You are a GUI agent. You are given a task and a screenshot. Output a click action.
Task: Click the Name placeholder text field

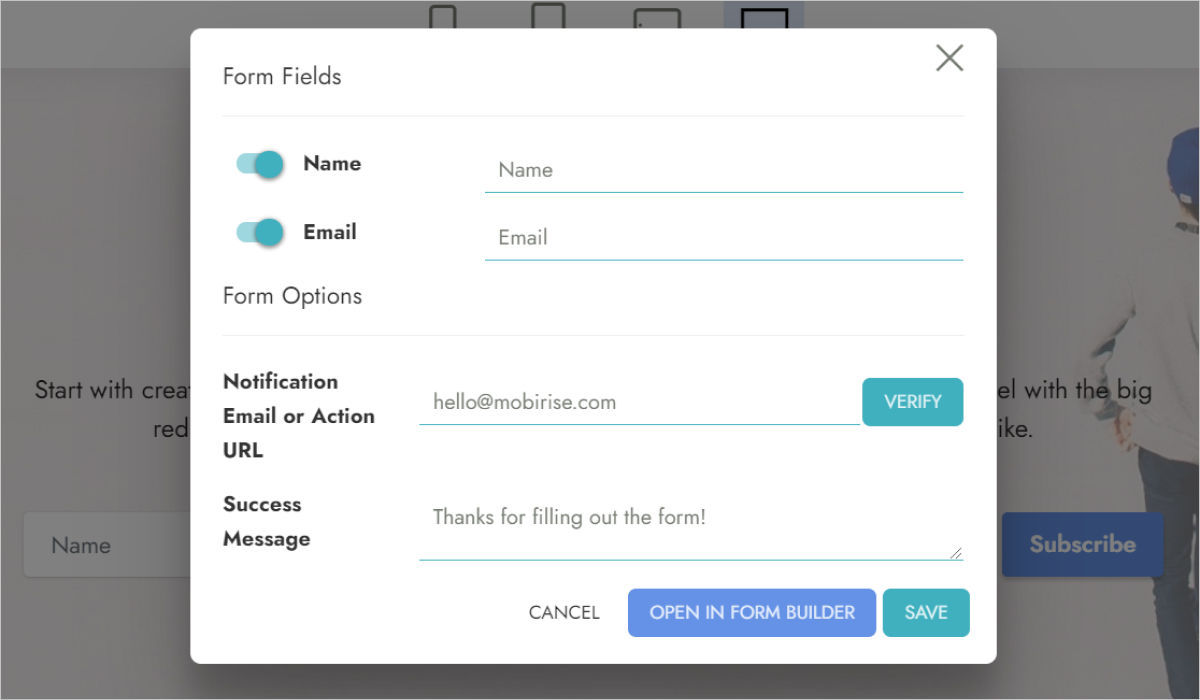(723, 170)
